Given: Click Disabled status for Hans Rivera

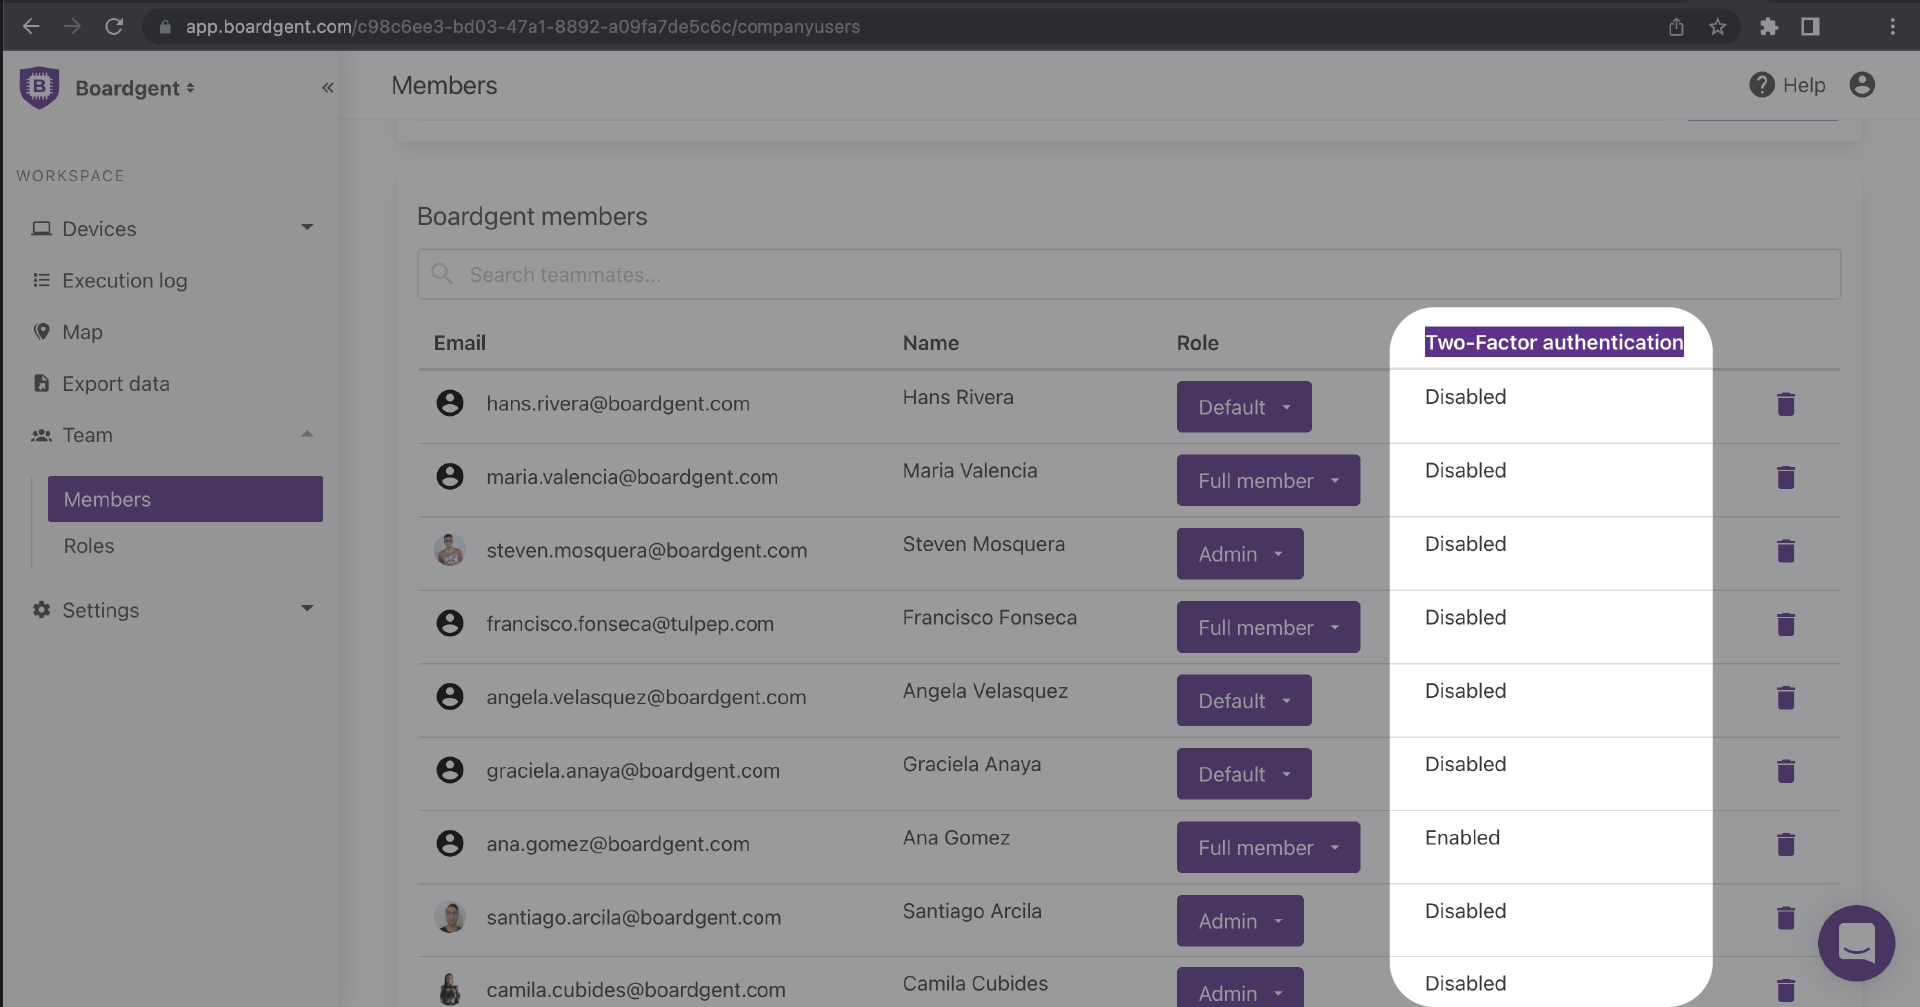Looking at the screenshot, I should [x=1465, y=397].
